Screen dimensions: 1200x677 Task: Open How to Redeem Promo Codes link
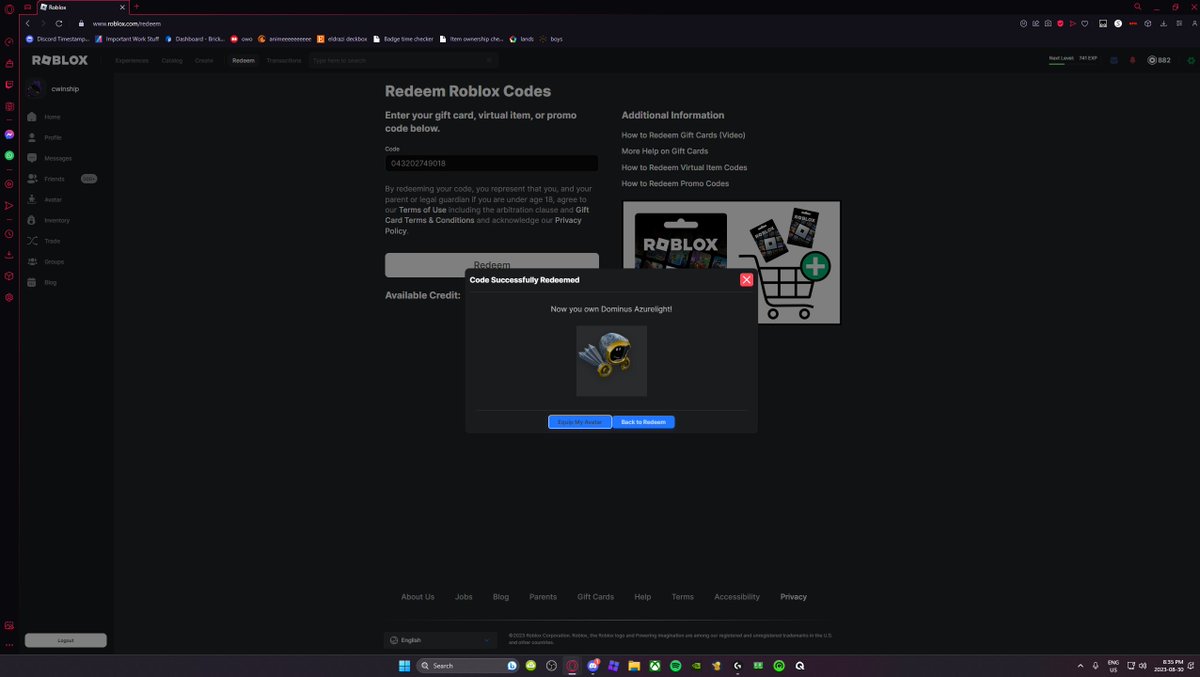(675, 183)
